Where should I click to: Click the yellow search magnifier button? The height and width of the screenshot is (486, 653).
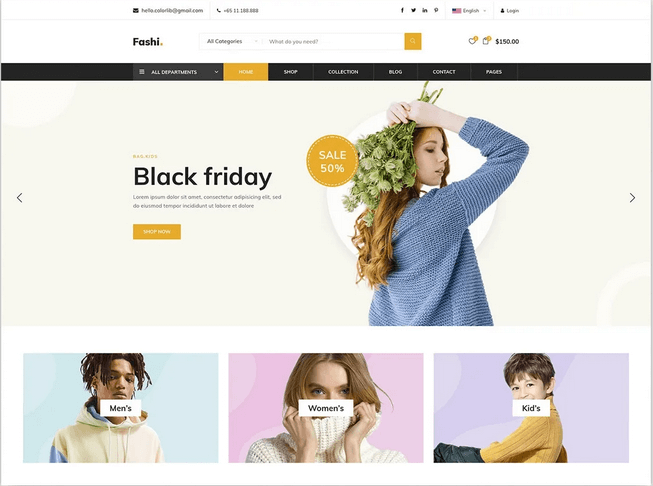(413, 41)
